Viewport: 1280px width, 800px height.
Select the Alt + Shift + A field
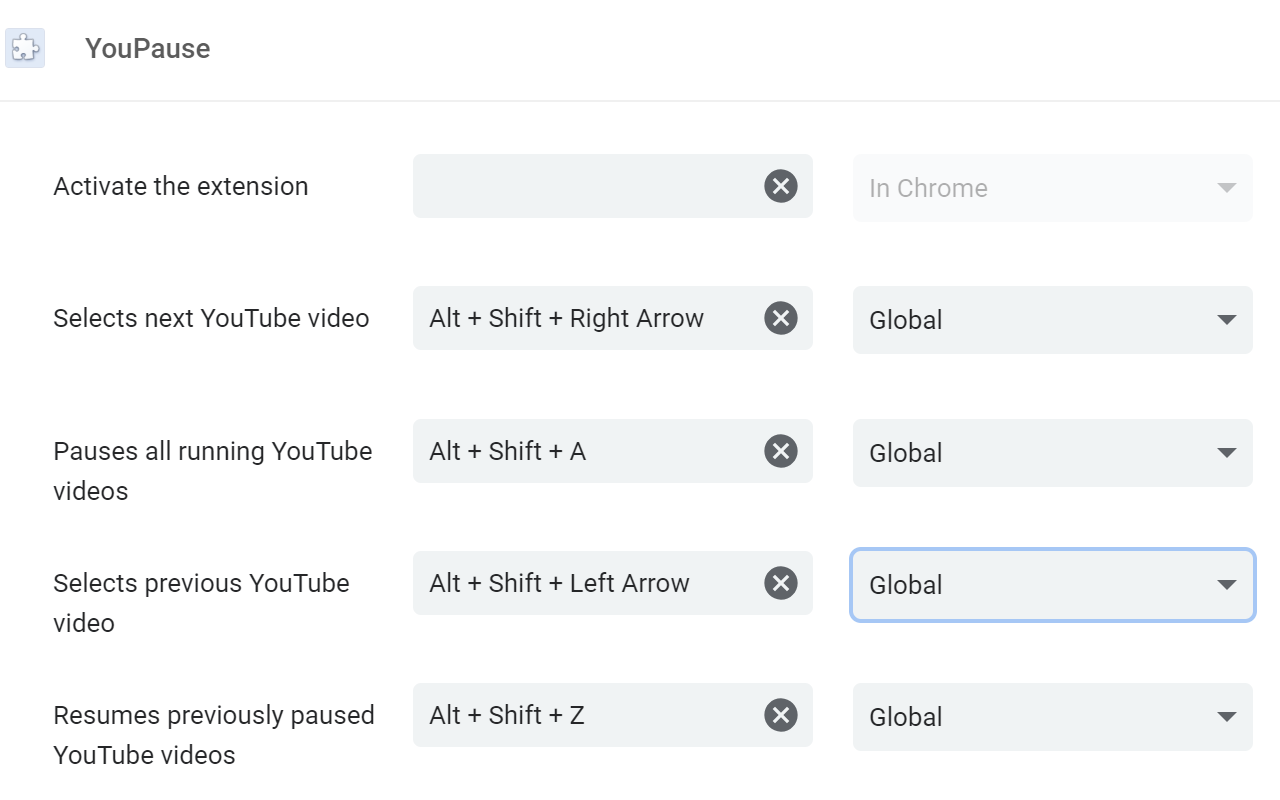(565, 451)
